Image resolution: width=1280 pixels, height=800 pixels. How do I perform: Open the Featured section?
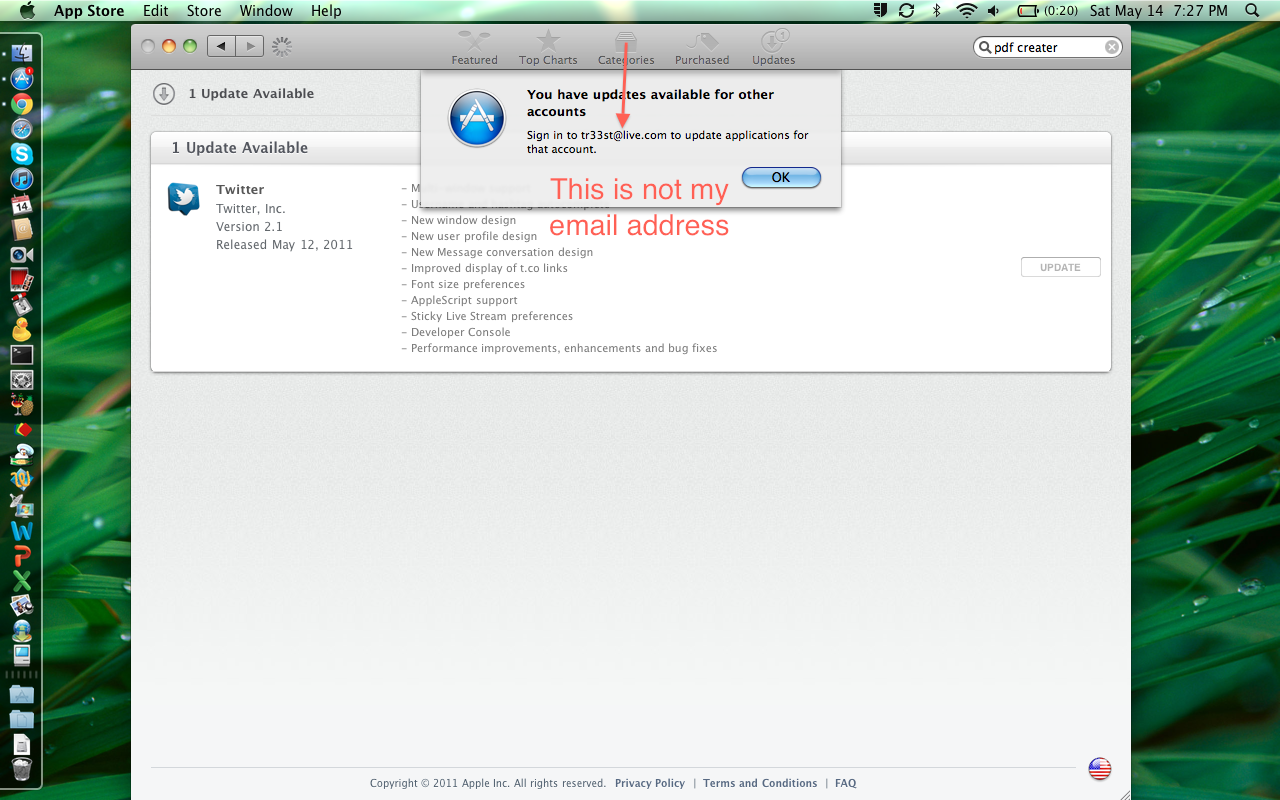[x=474, y=47]
